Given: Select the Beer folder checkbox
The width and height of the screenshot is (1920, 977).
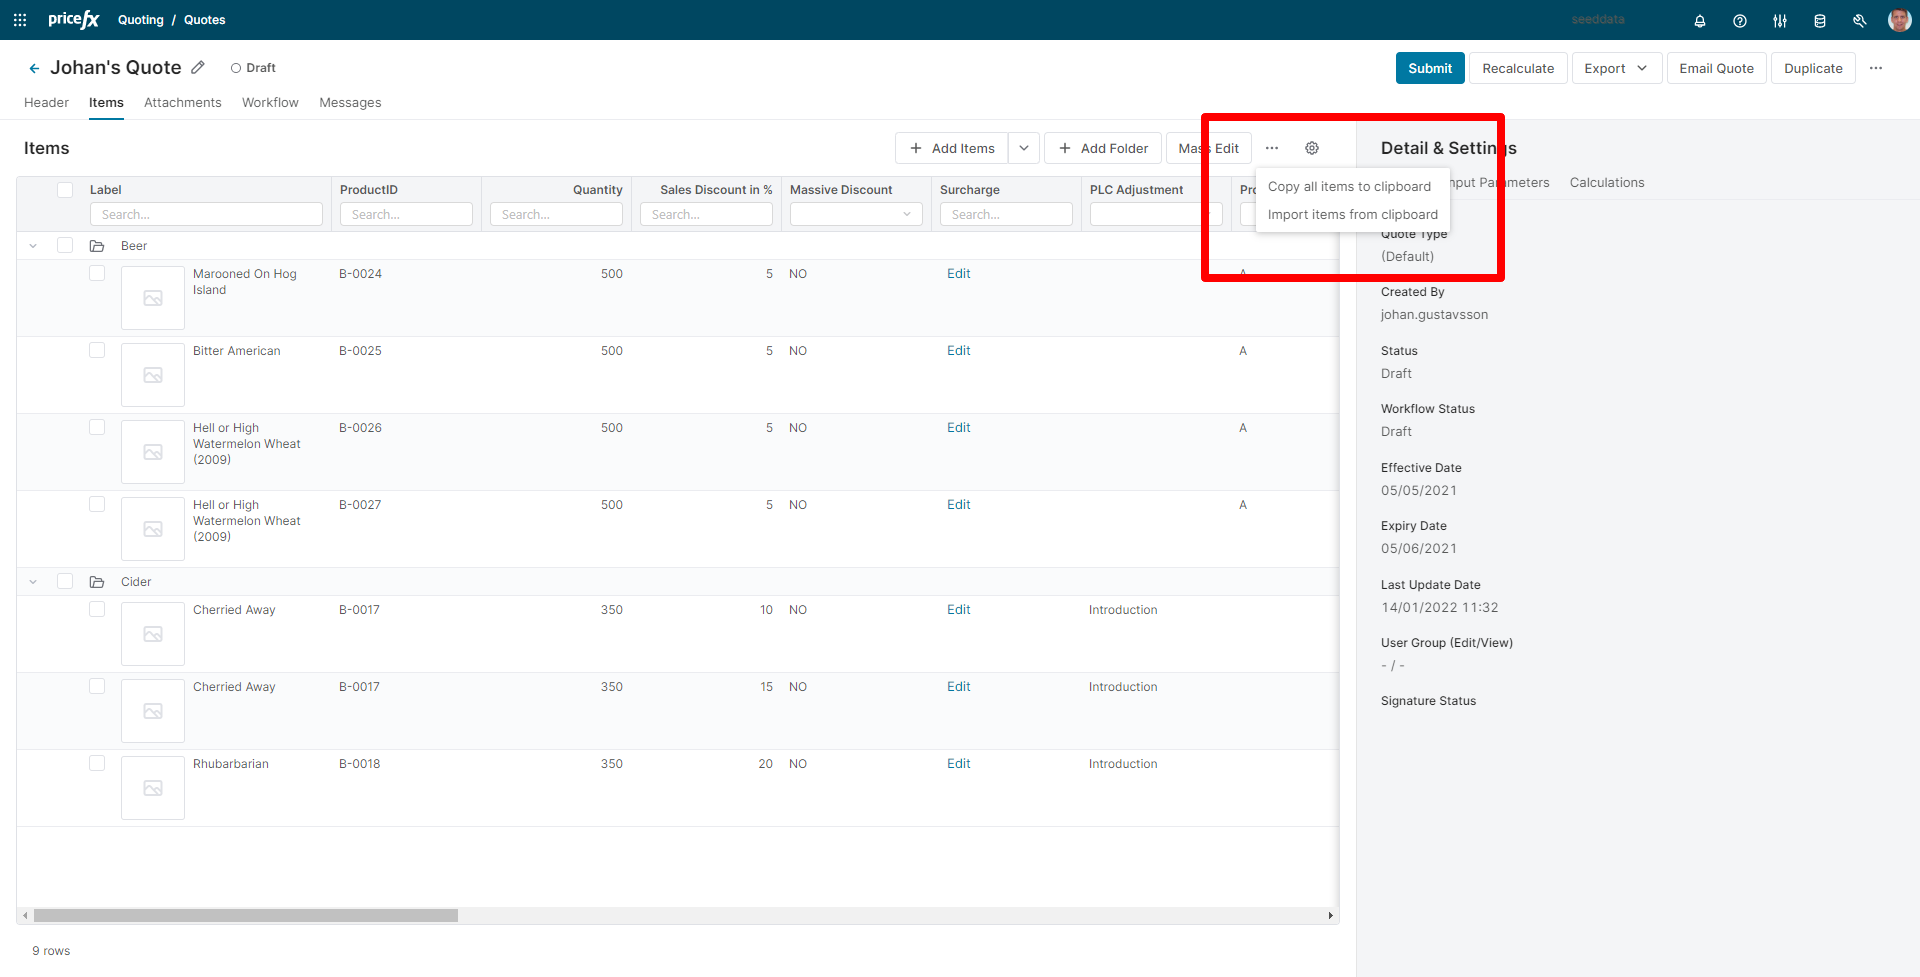Looking at the screenshot, I should [65, 245].
